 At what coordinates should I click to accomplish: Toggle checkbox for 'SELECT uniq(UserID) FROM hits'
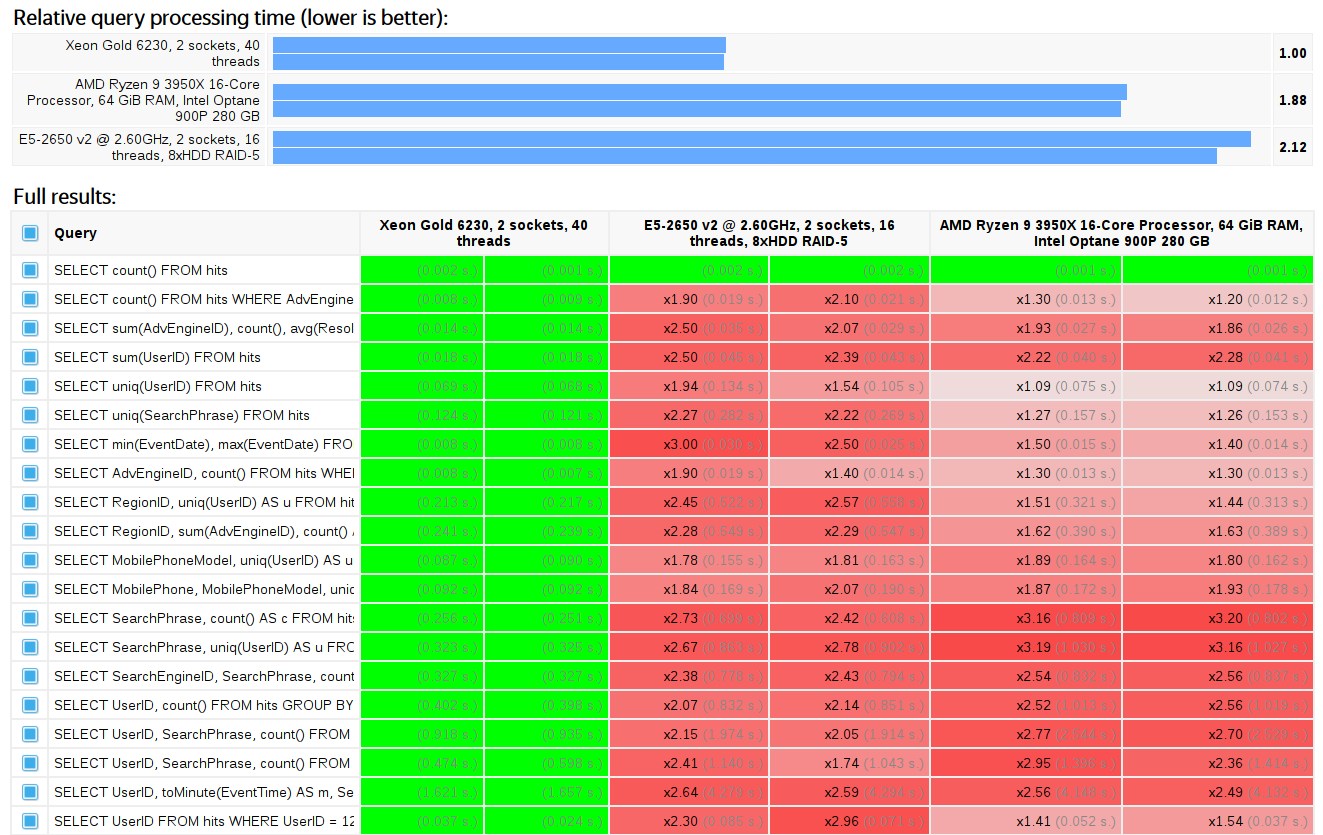[30, 386]
